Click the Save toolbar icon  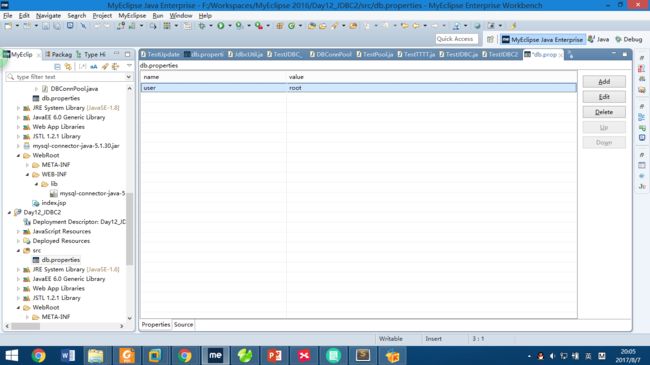[46, 26]
